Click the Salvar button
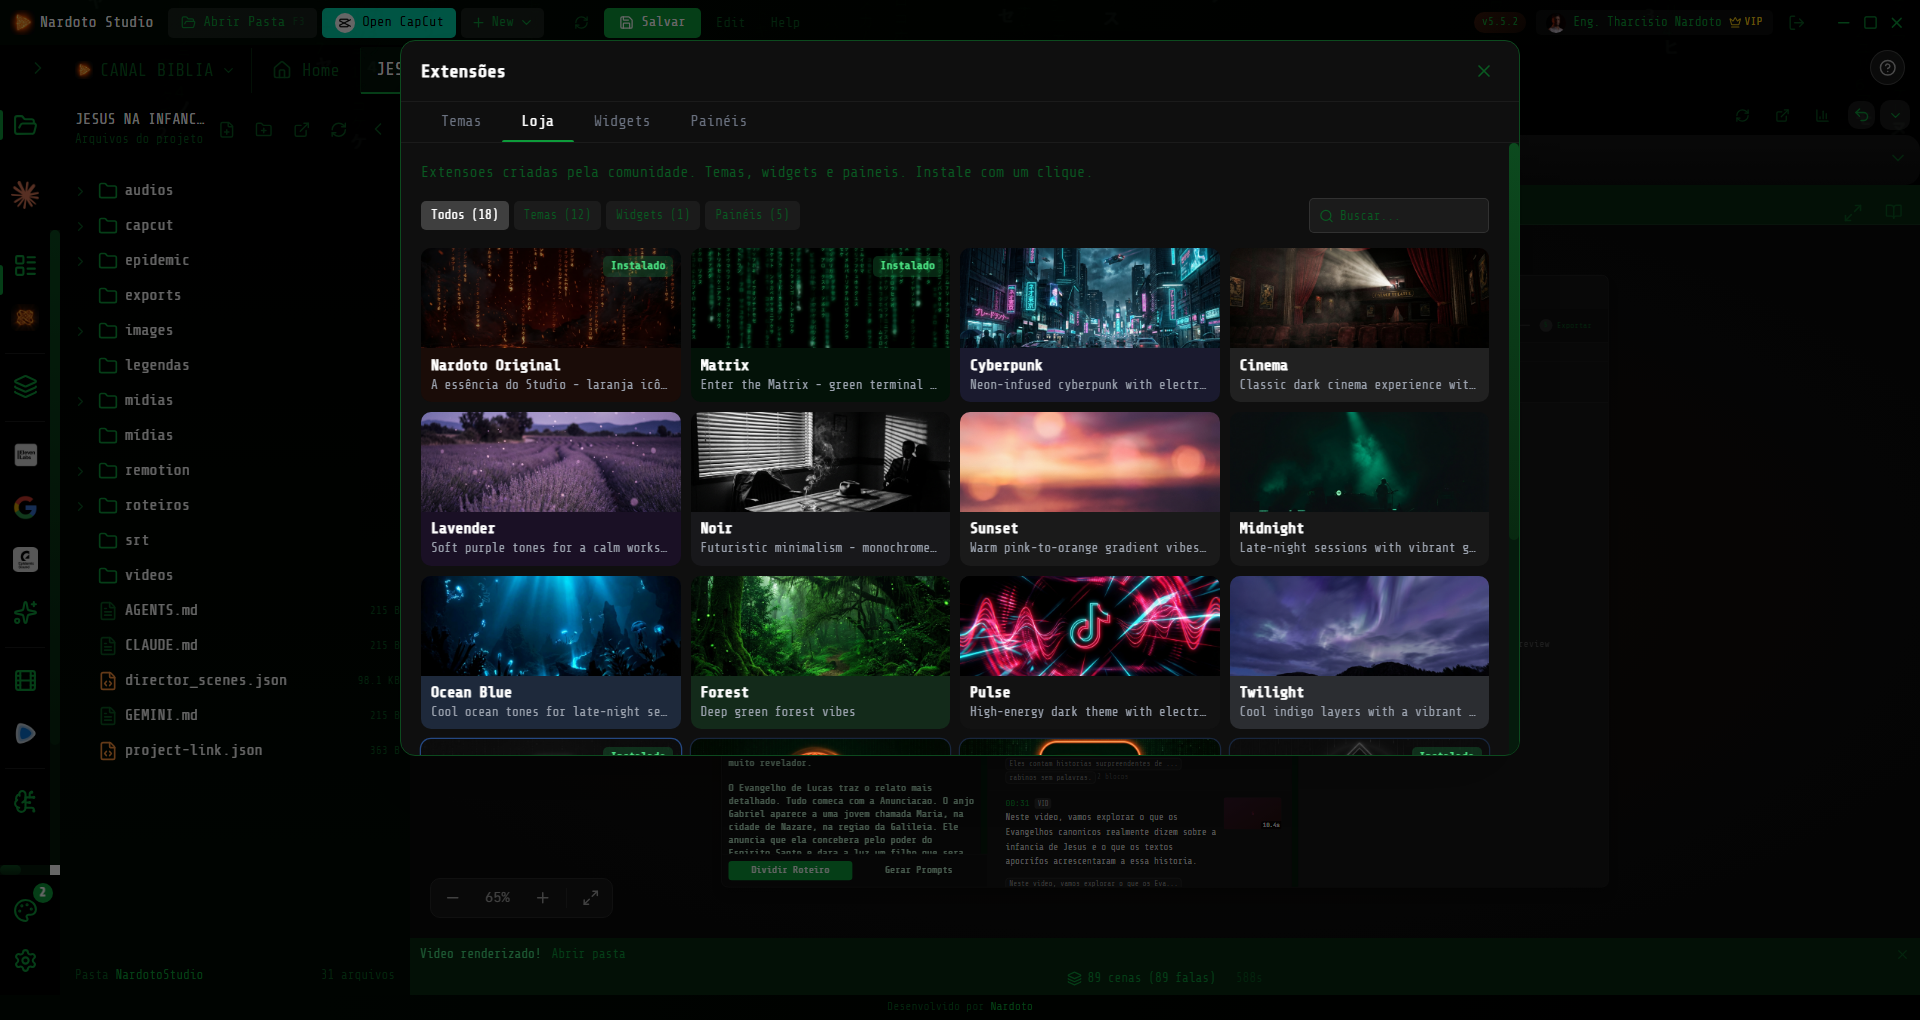The height and width of the screenshot is (1020, 1920). pos(652,22)
